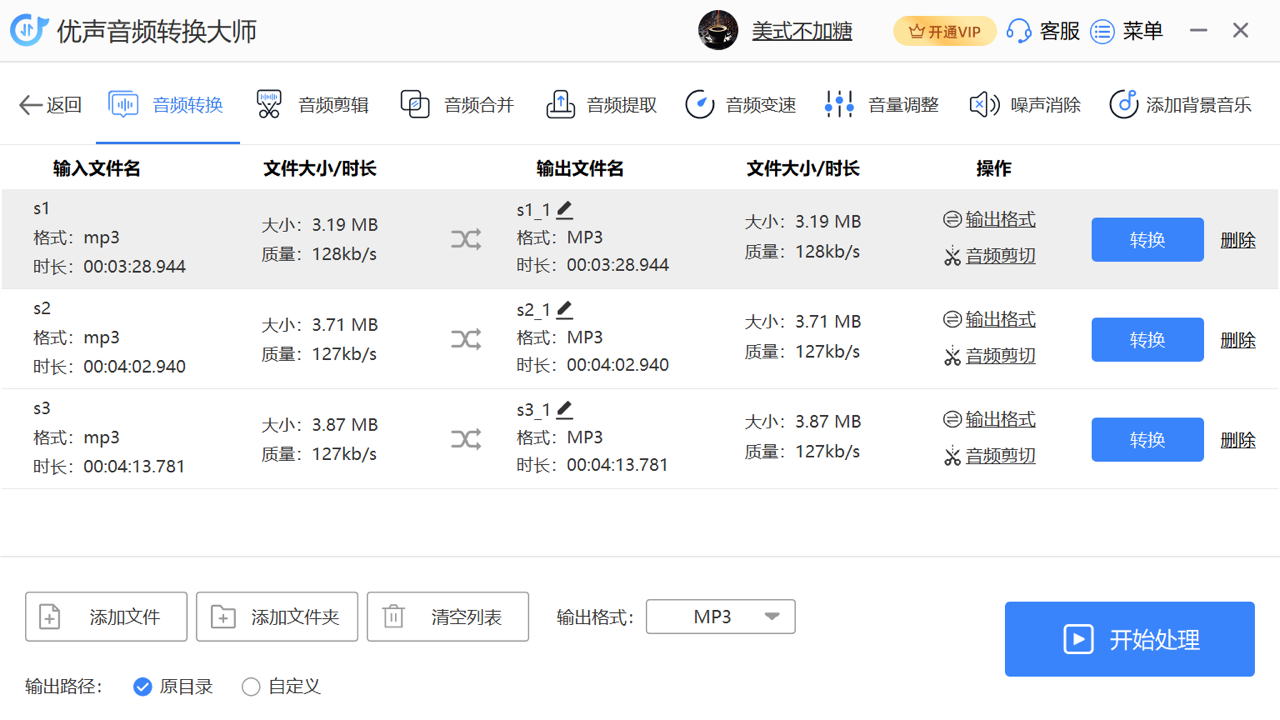
Task: Delete the s2 file via 删除 link
Action: 1237,340
